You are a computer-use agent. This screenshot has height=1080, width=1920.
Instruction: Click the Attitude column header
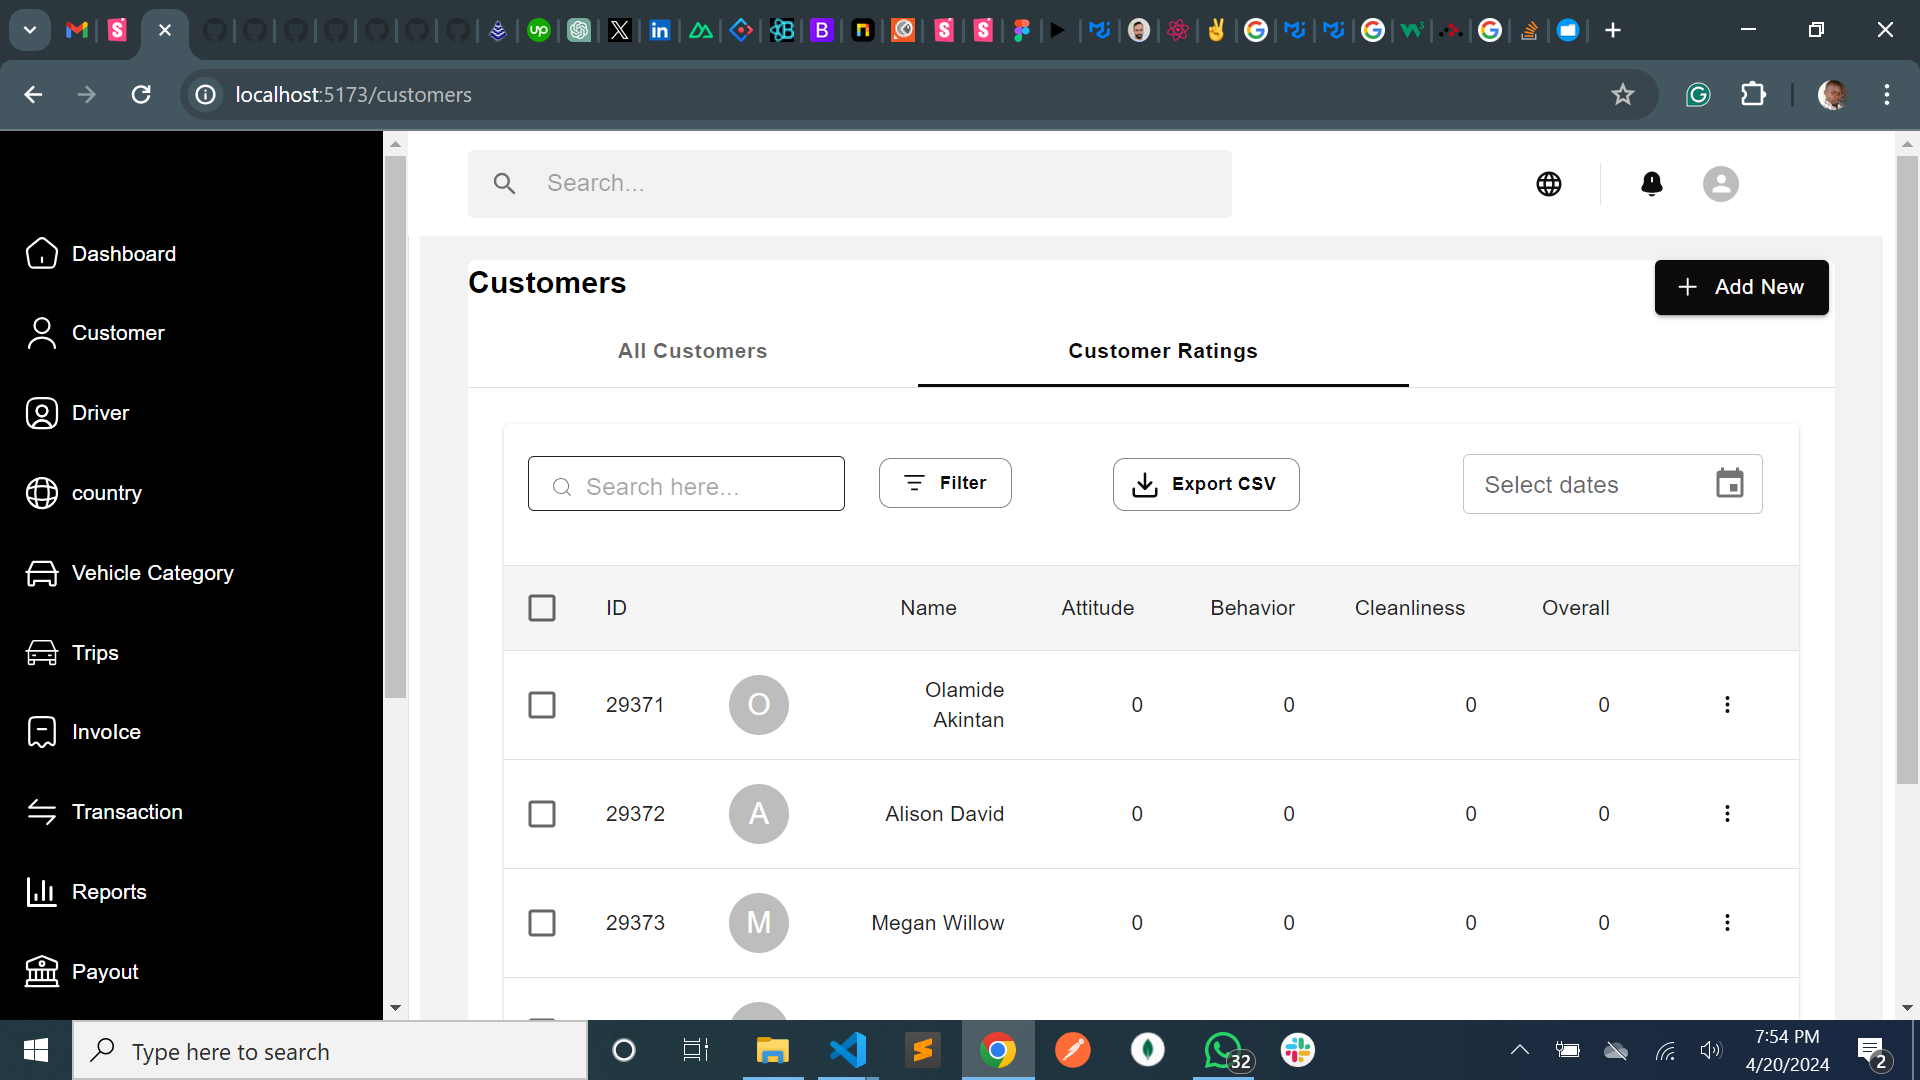[1097, 608]
